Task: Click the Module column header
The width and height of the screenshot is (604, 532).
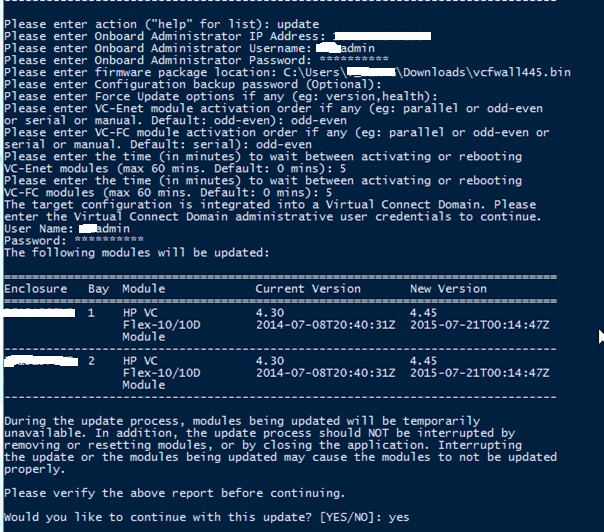Action: click(144, 289)
